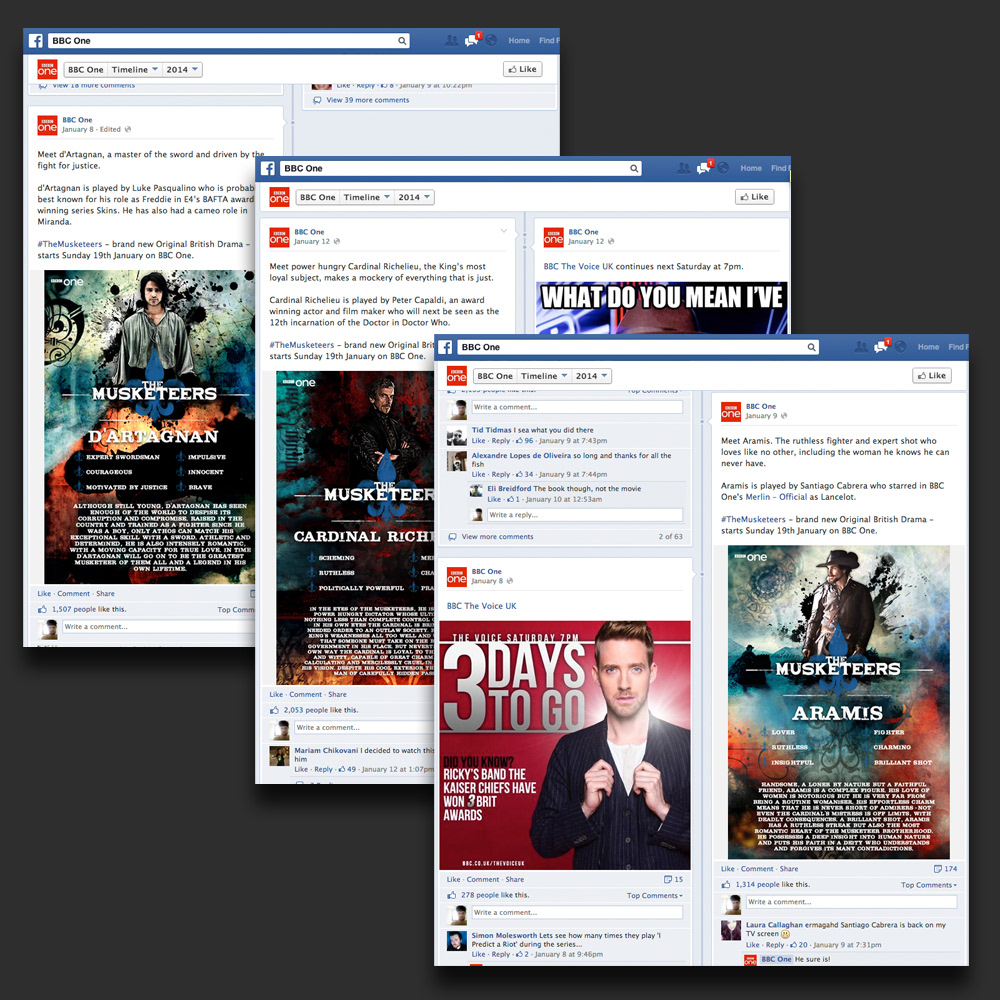The width and height of the screenshot is (1000, 1000).
Task: Click Write a comment field under d'Artagnan post
Action: (159, 626)
